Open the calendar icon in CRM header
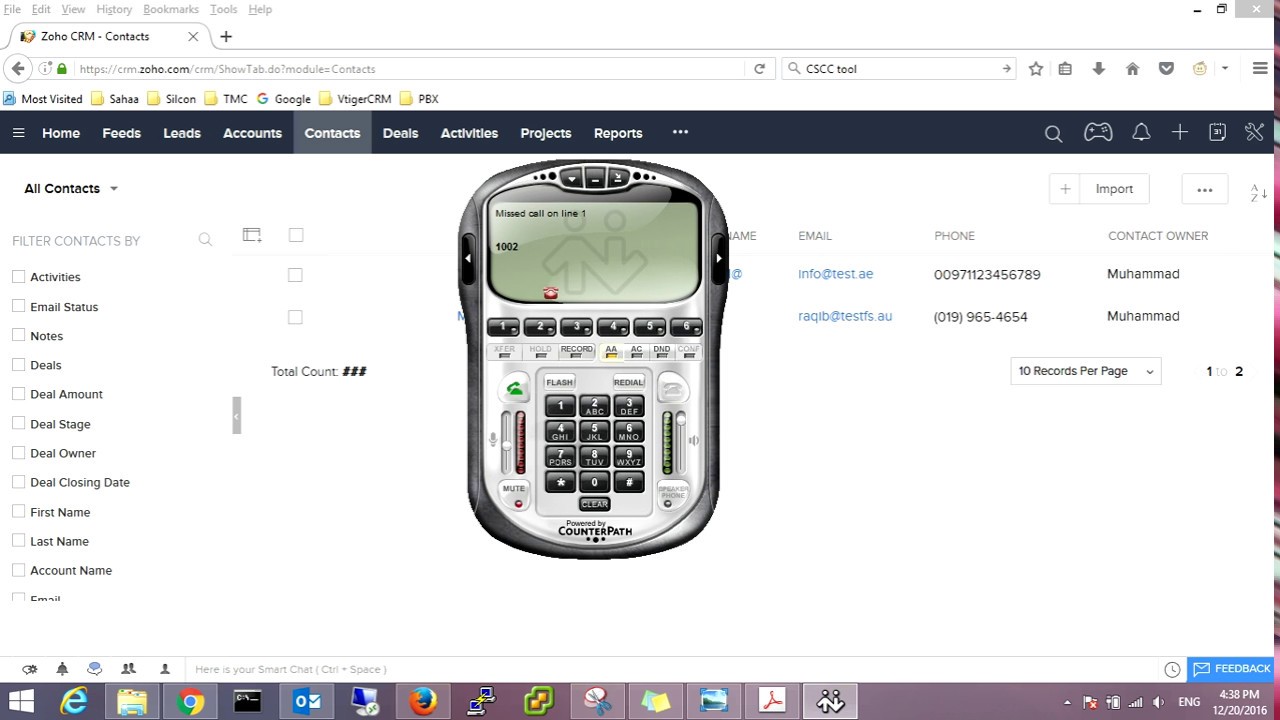 (x=1217, y=132)
